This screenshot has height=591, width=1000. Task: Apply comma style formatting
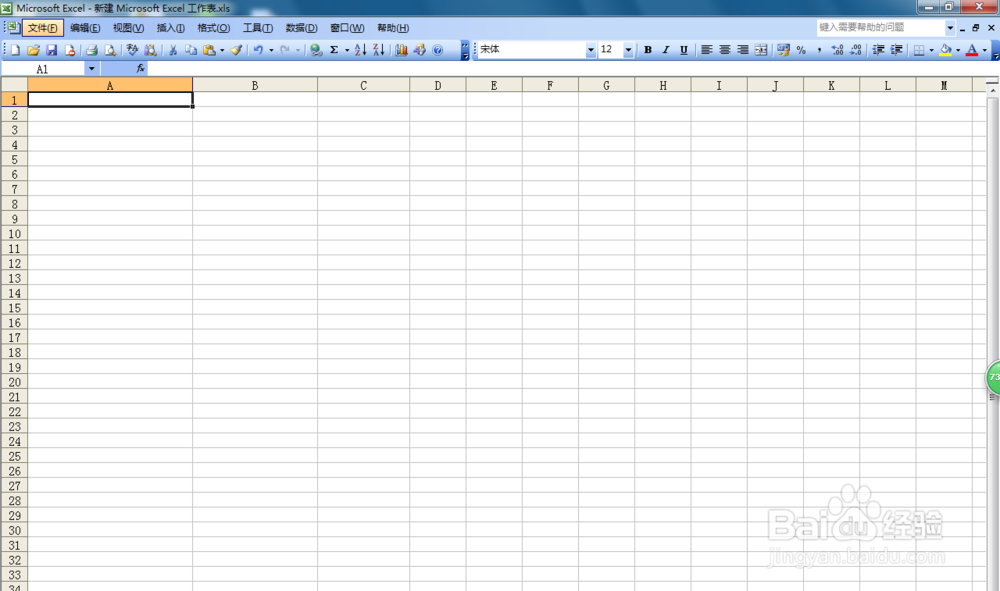tap(819, 50)
